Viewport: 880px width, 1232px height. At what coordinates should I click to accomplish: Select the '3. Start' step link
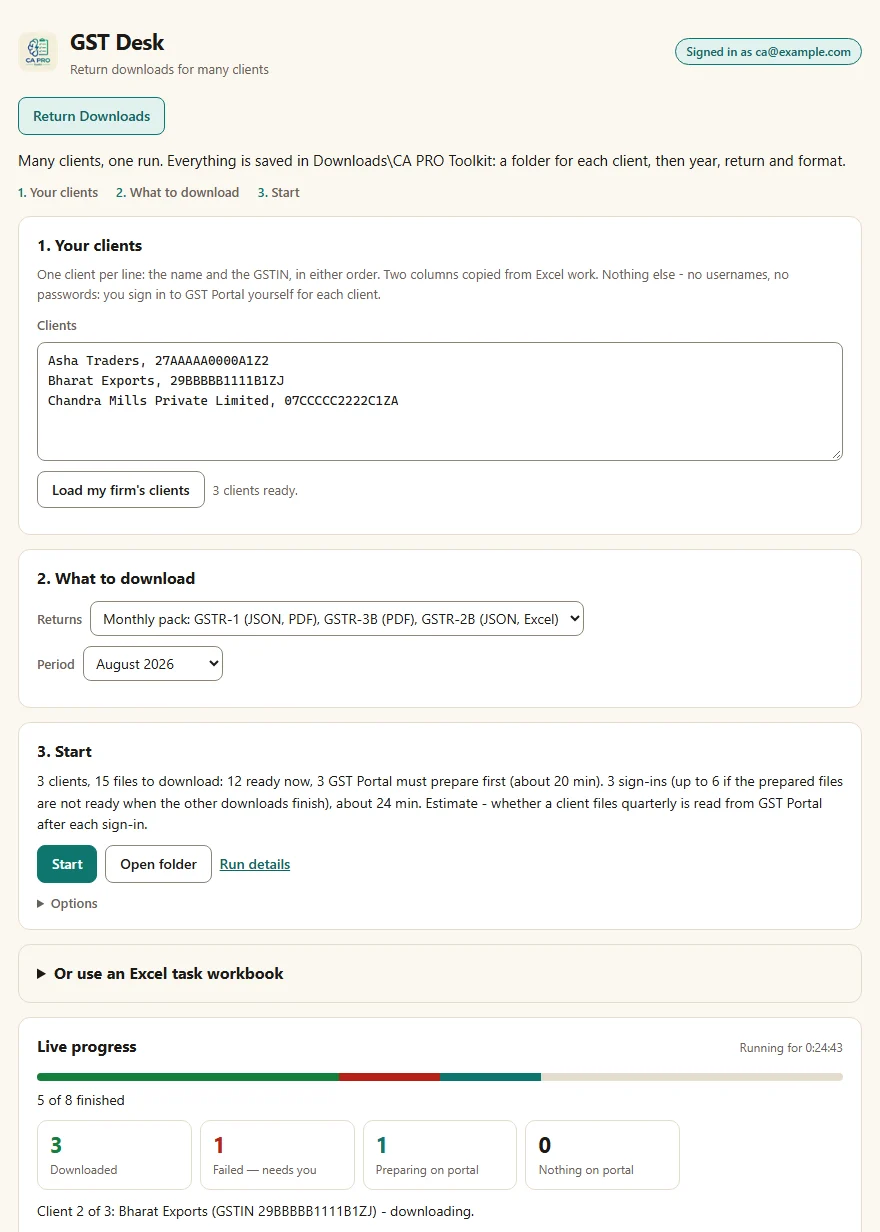[x=278, y=192]
